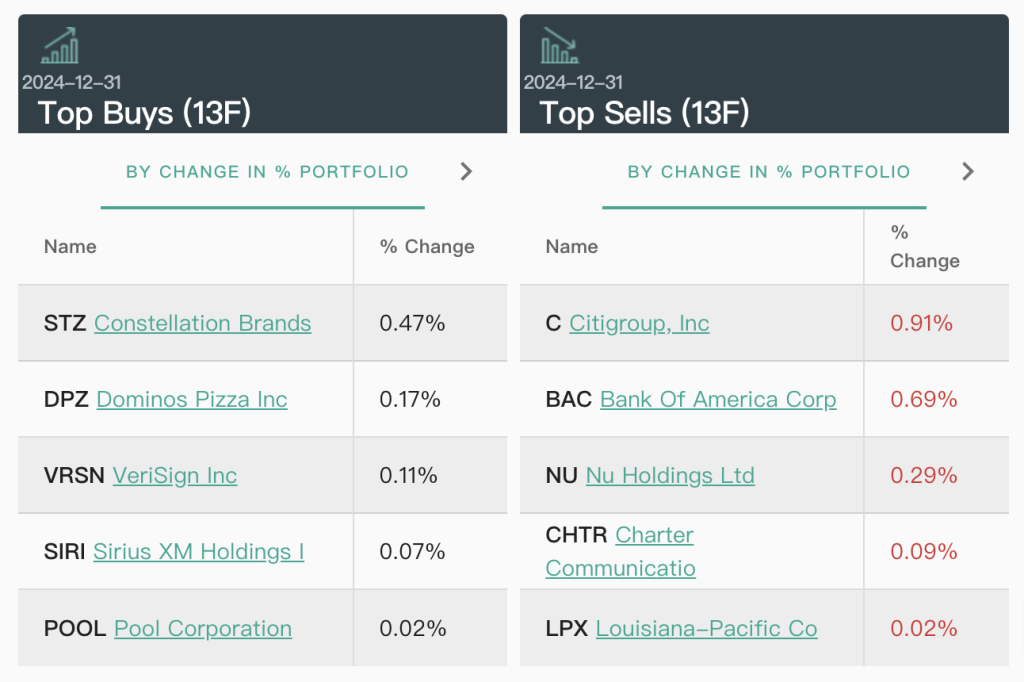Open the Citigroup, Inc link
Viewport: 1024px width, 682px height.
pyautogui.click(x=639, y=323)
